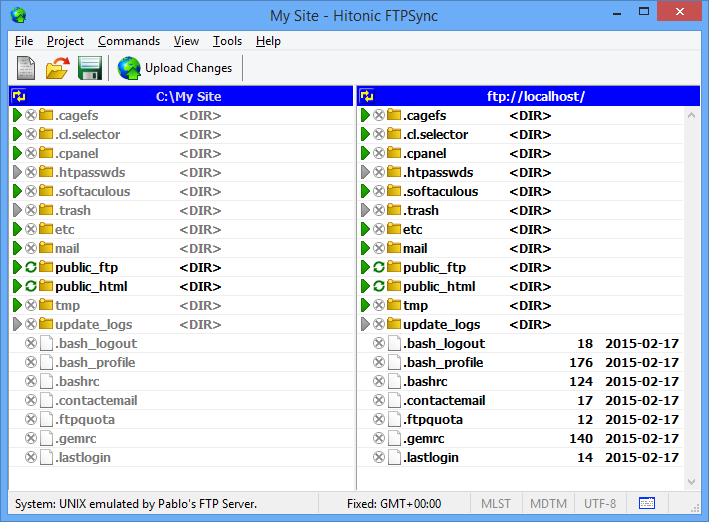Click the local .contactemail file icon
The image size is (709, 522).
point(47,400)
